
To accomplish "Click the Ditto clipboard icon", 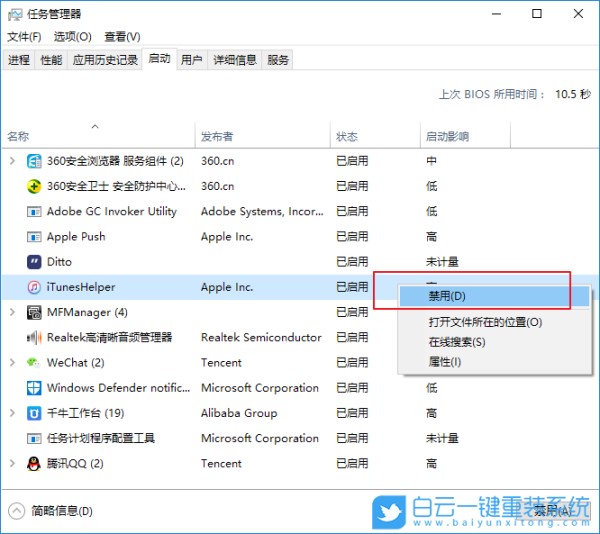I will click(34, 262).
